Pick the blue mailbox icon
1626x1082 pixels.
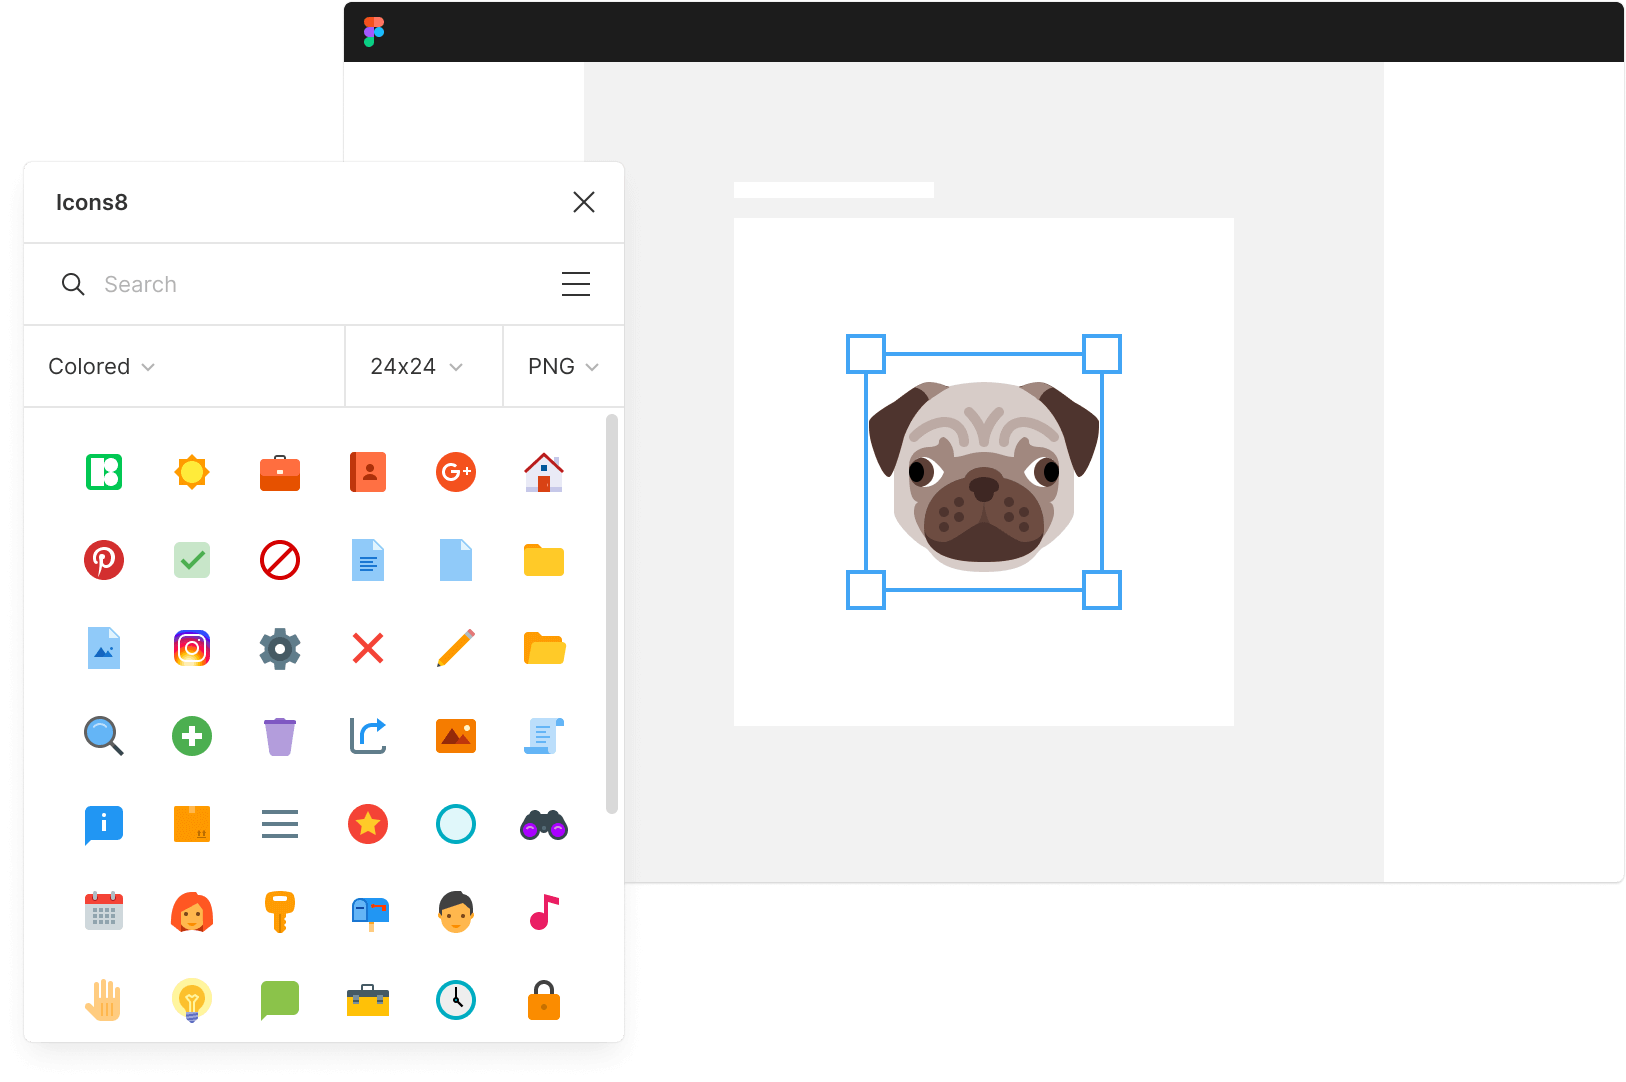coord(369,912)
